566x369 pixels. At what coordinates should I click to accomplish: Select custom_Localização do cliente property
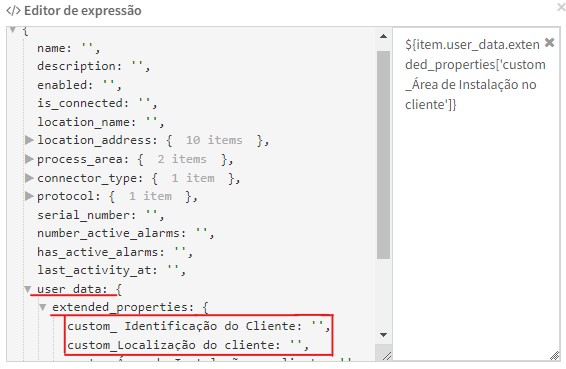click(174, 345)
